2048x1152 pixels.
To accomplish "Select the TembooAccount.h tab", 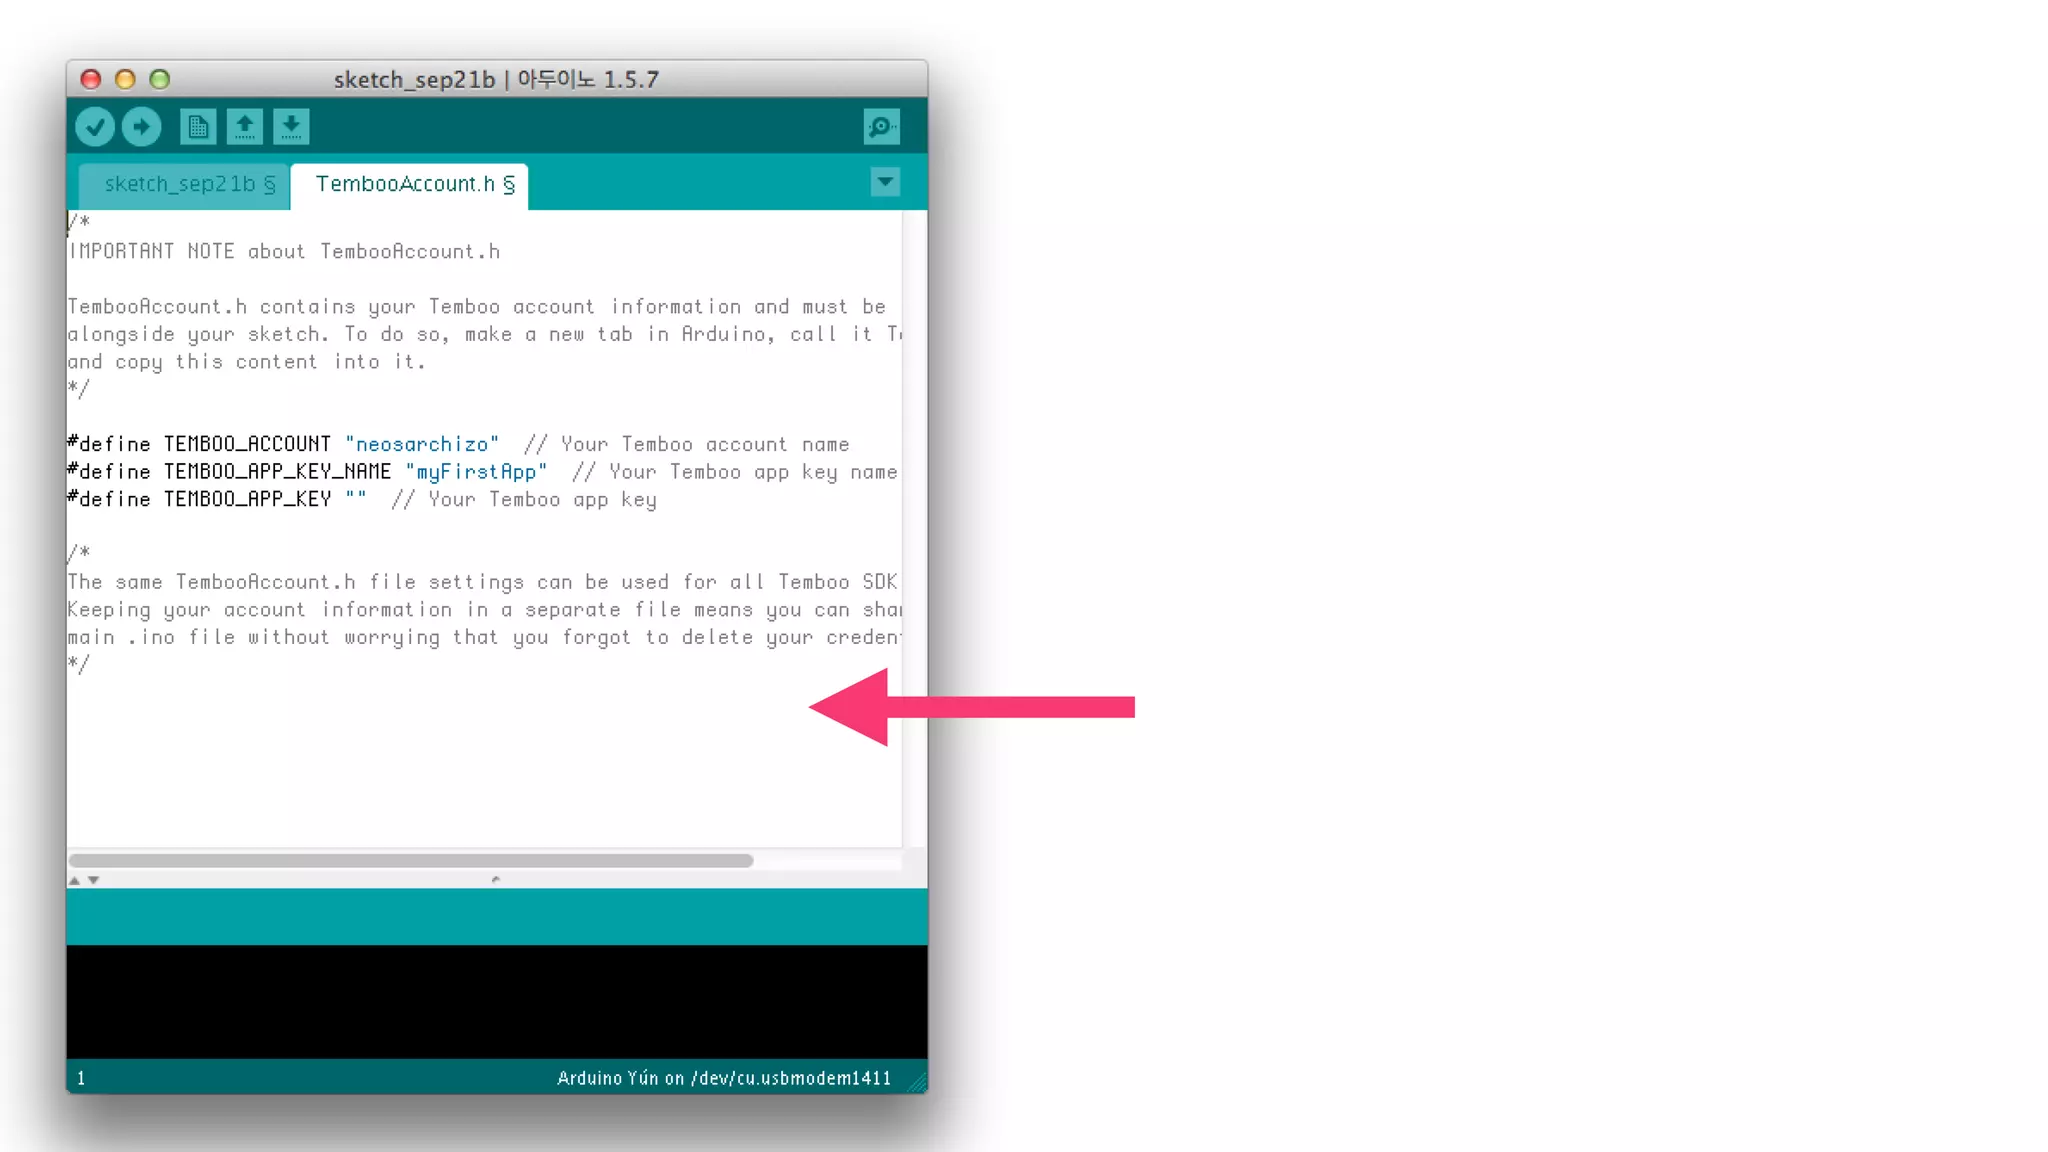I will pyautogui.click(x=413, y=184).
